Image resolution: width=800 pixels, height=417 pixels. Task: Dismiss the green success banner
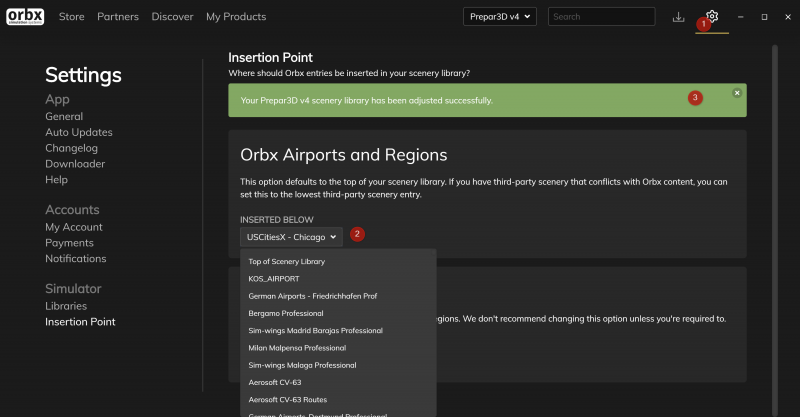[737, 93]
